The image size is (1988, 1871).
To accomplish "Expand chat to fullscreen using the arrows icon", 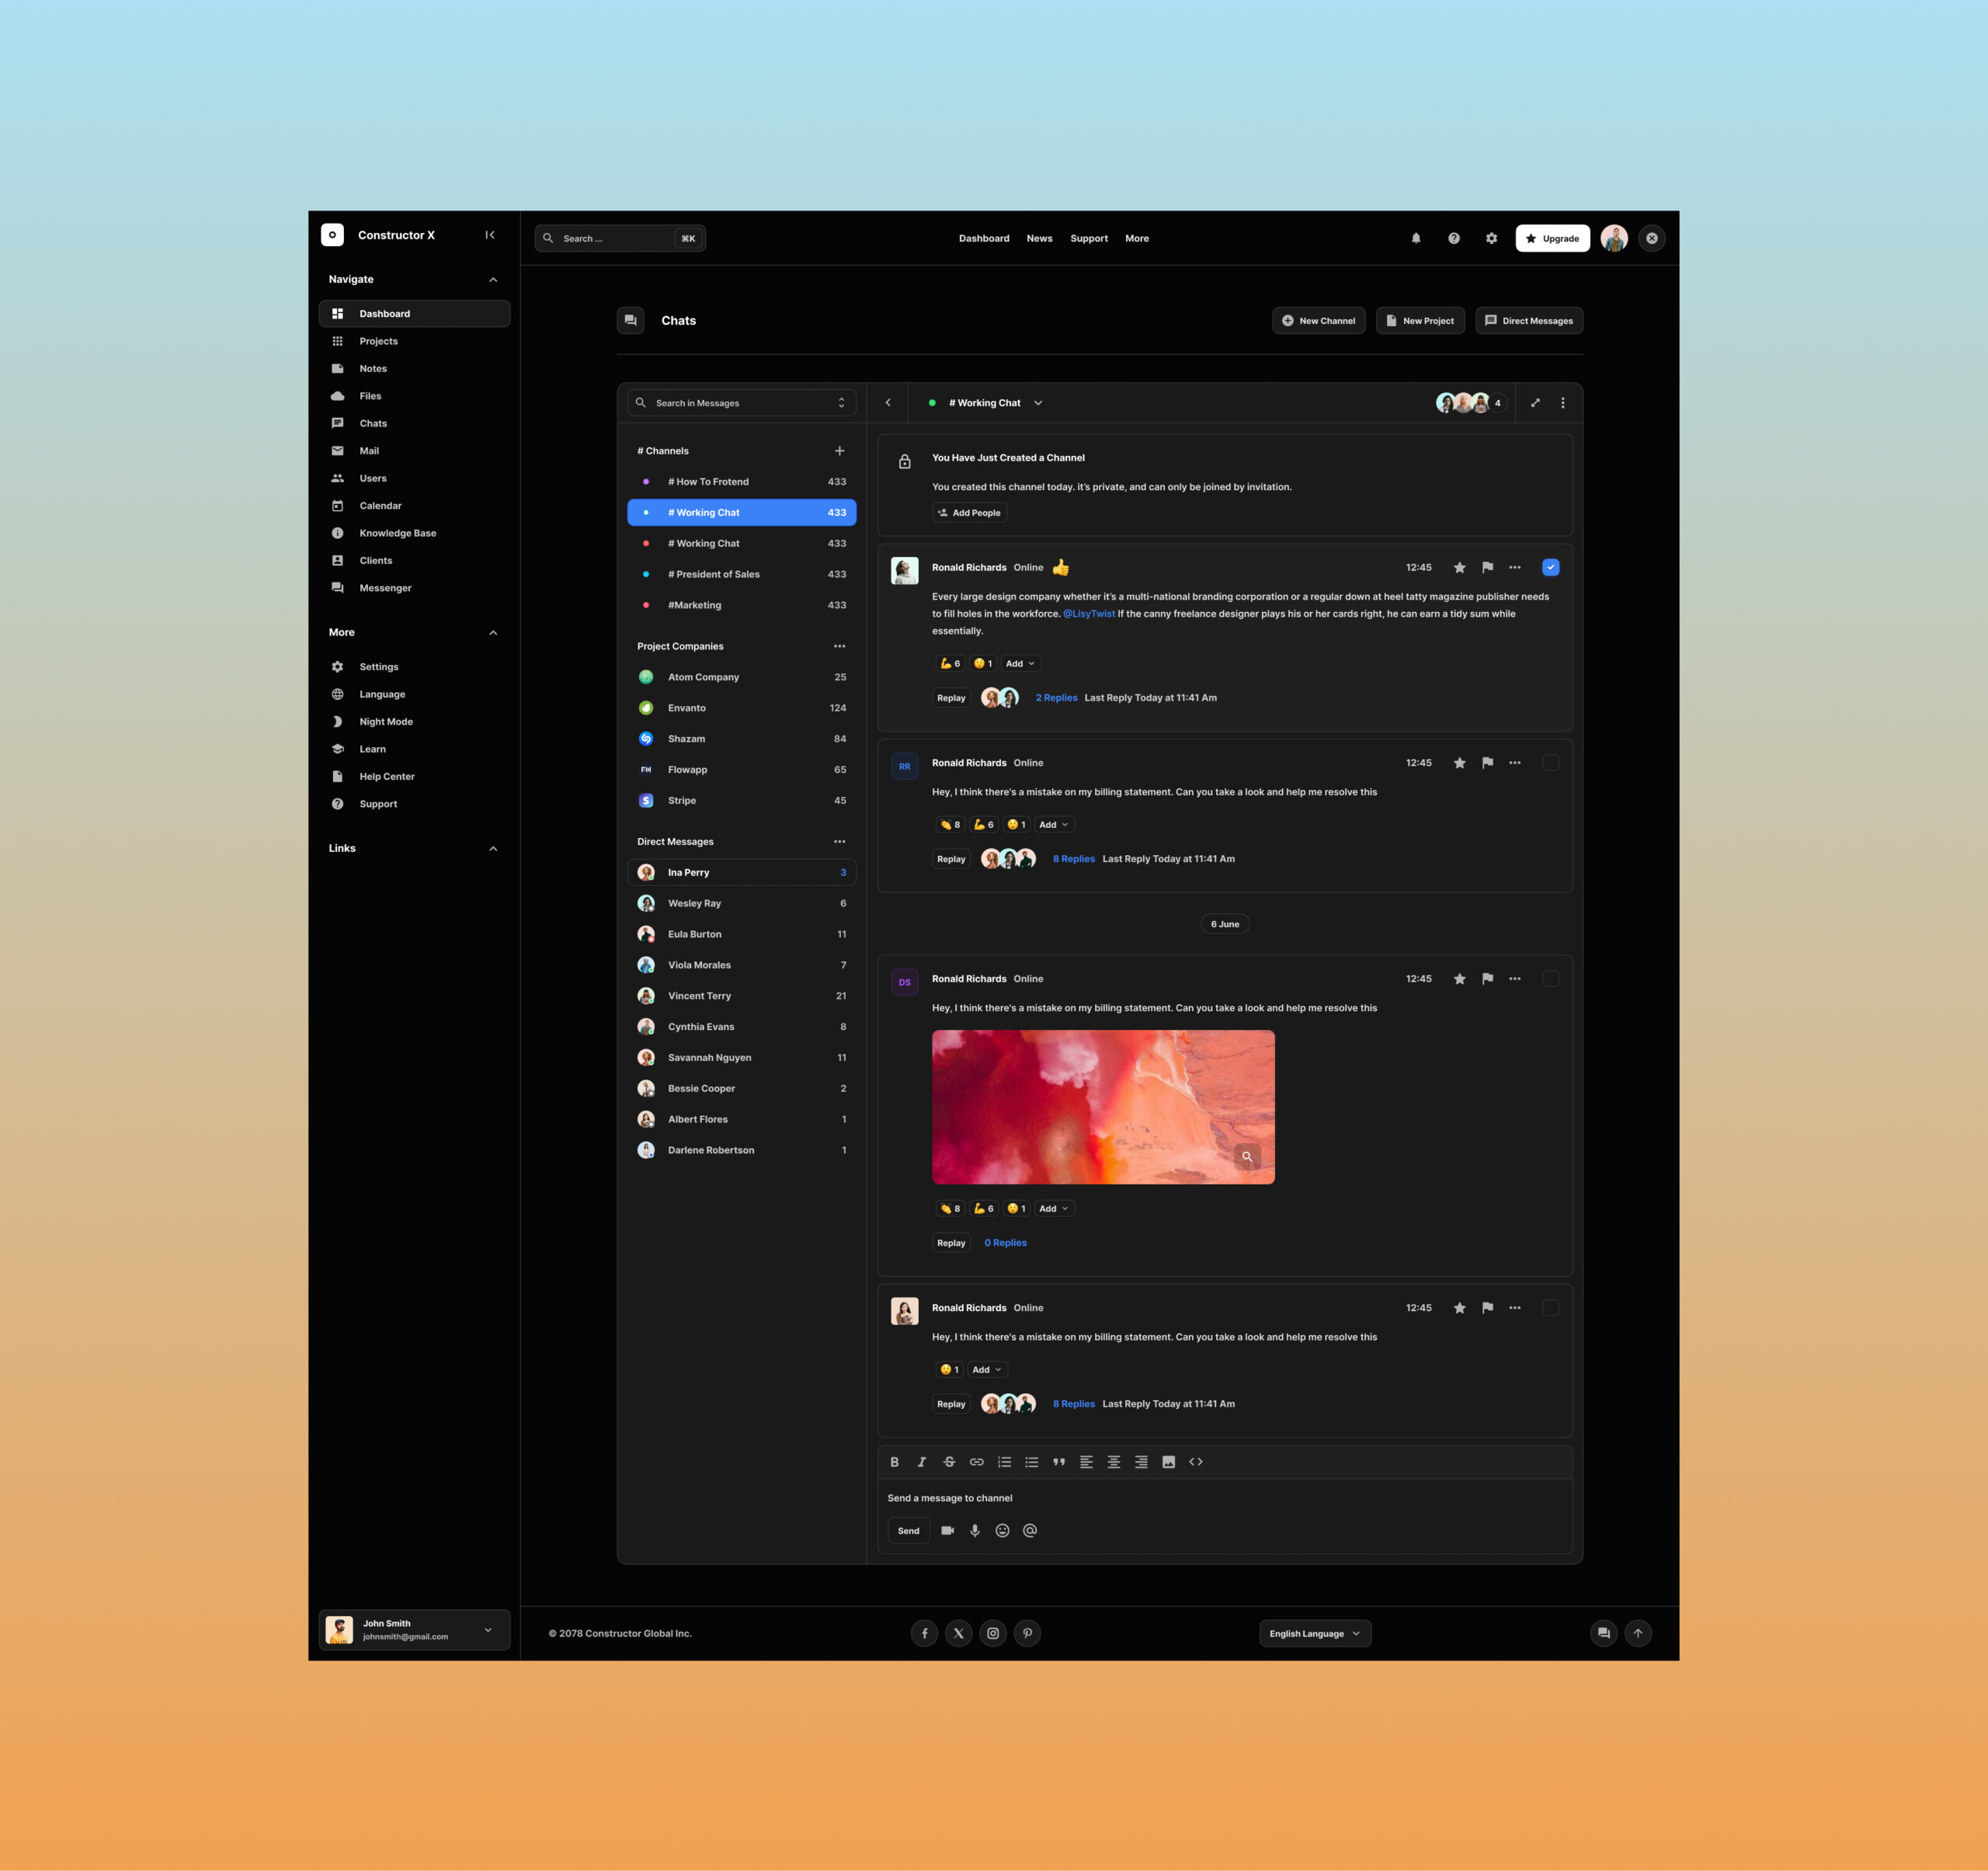I will [1535, 403].
